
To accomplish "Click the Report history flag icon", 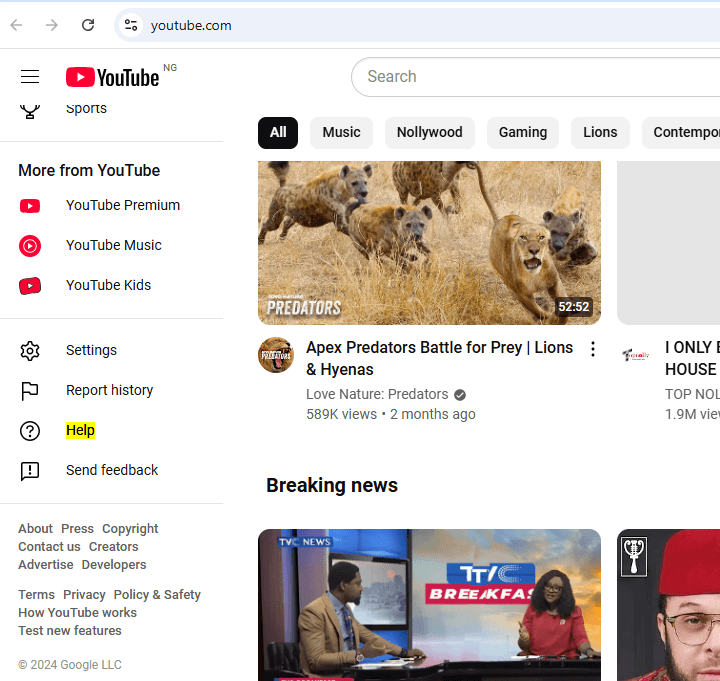I will pos(30,391).
